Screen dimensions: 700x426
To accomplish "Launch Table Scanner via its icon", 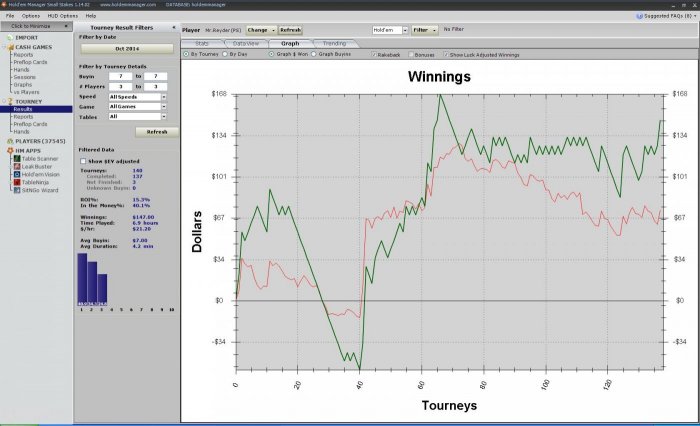I will point(17,159).
